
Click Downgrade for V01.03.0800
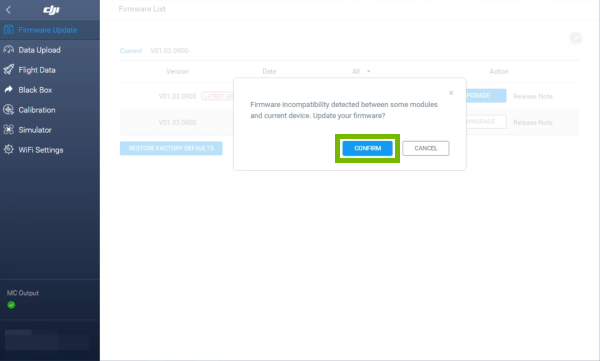[x=486, y=122]
